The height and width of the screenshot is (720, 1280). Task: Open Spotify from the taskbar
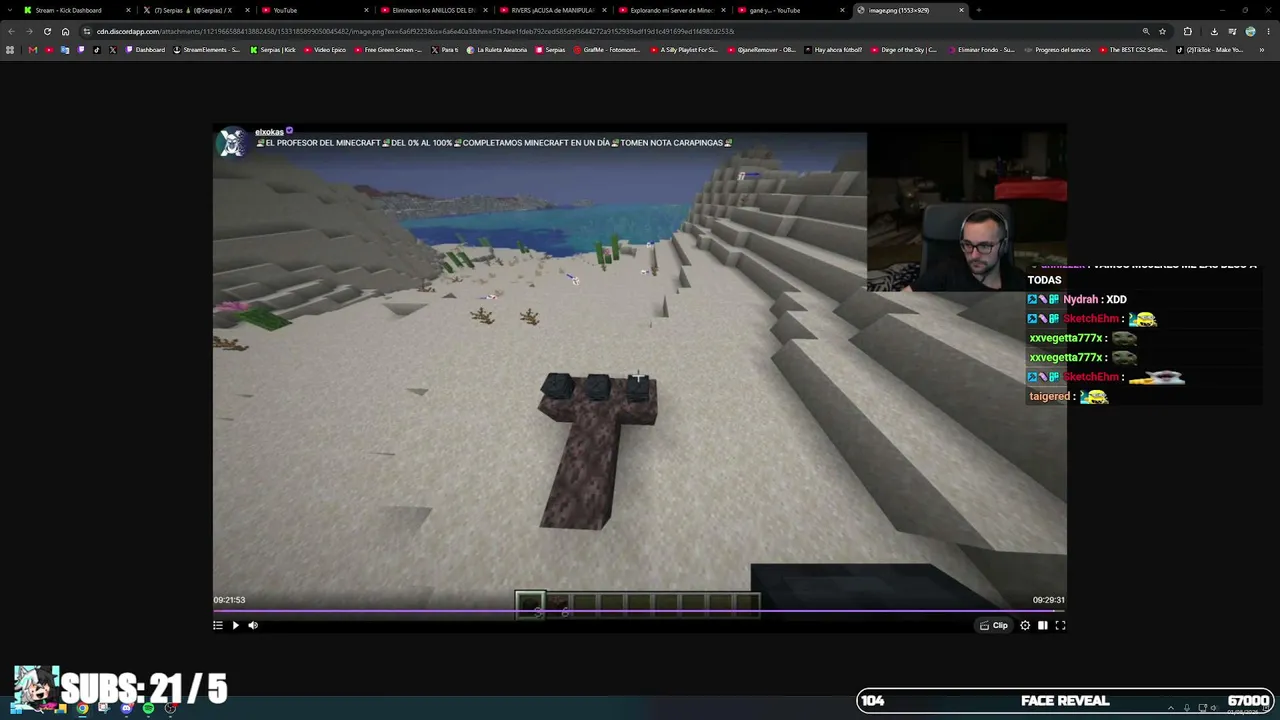click(x=148, y=709)
